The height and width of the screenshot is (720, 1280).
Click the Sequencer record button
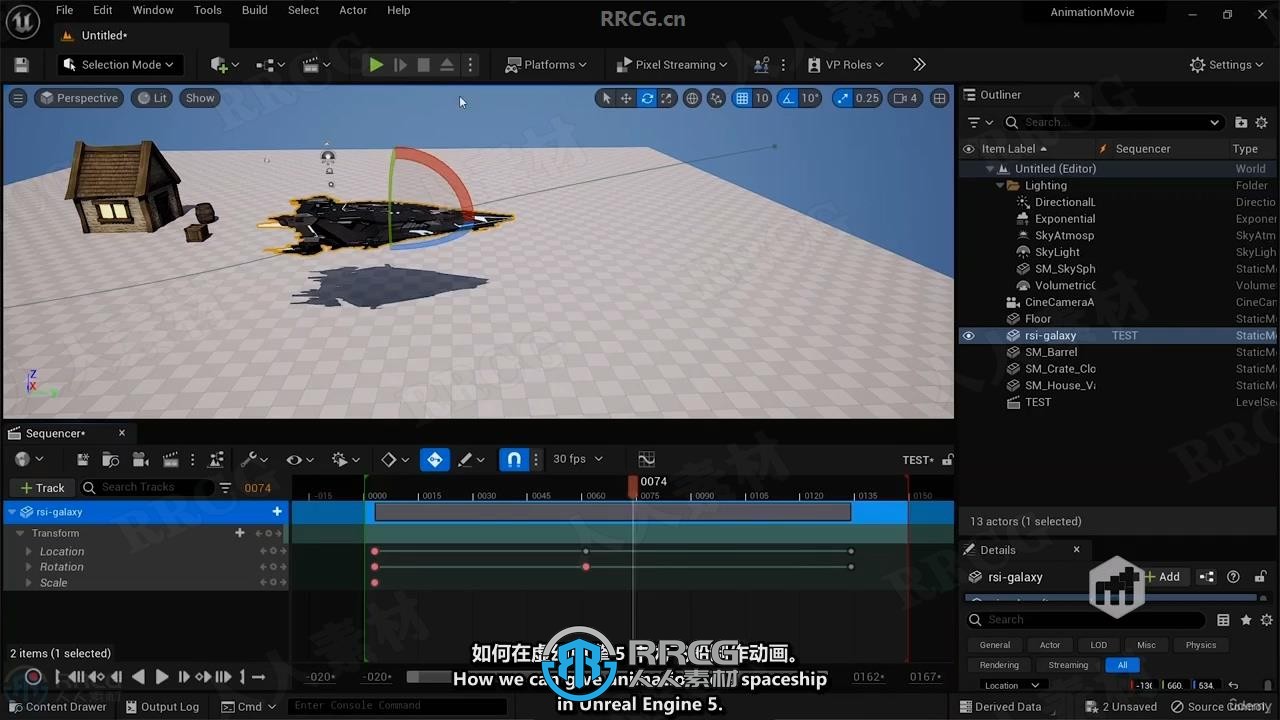point(33,677)
